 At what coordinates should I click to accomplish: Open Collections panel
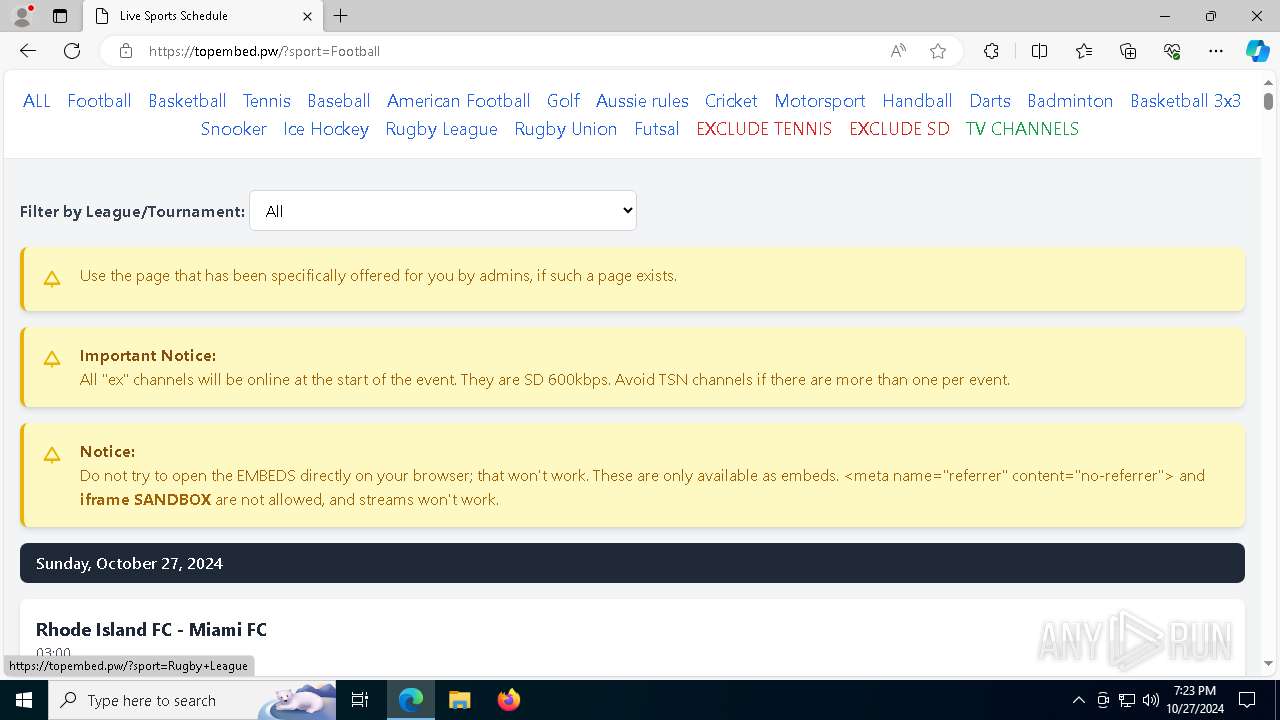[1128, 51]
